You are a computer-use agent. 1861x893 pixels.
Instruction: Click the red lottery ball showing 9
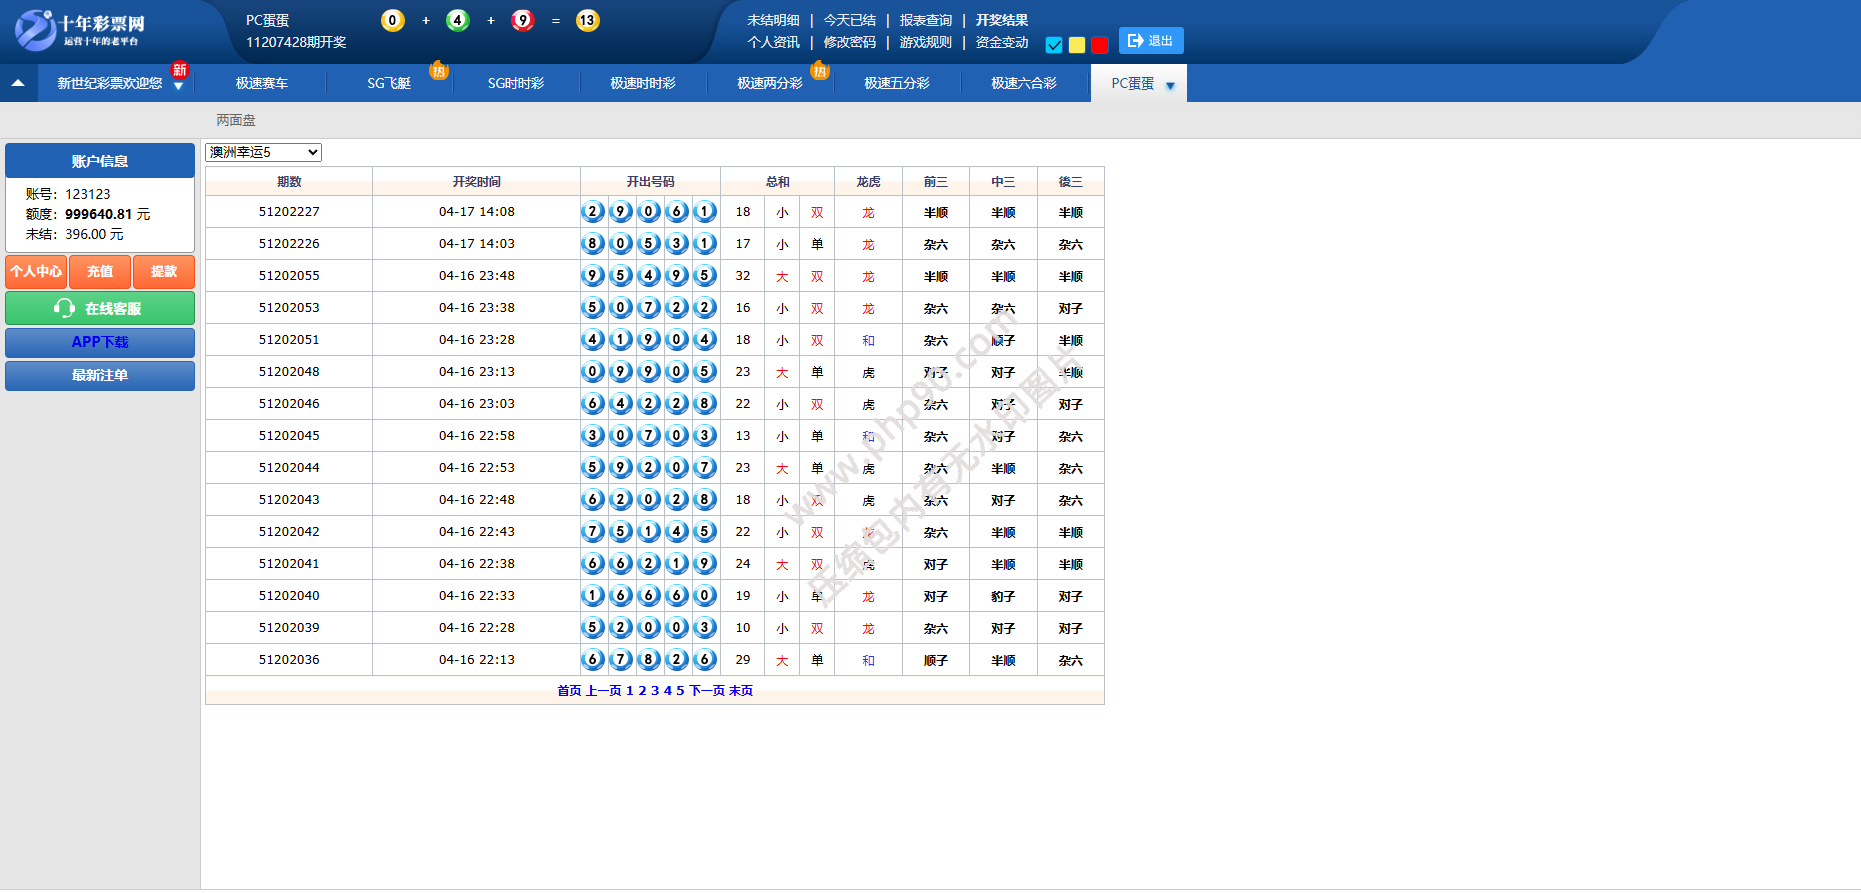(522, 20)
